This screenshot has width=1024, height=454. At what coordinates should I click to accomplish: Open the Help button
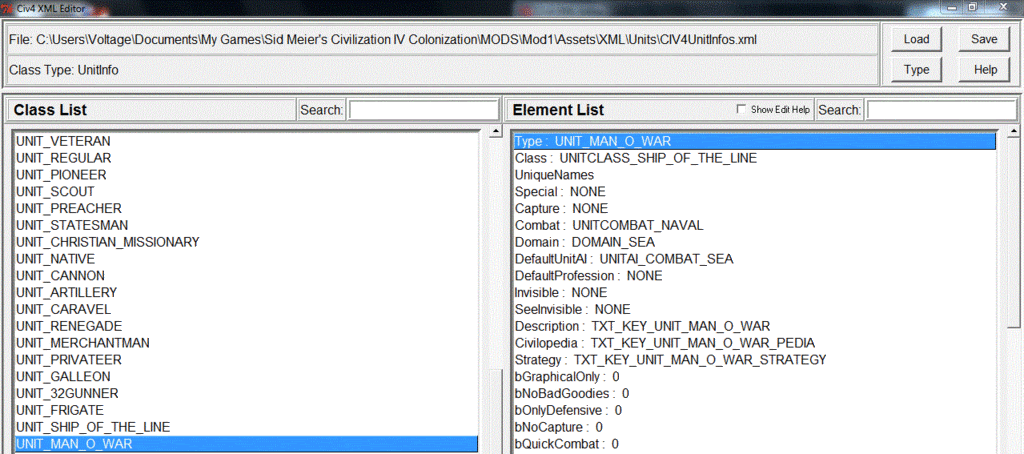tap(984, 69)
